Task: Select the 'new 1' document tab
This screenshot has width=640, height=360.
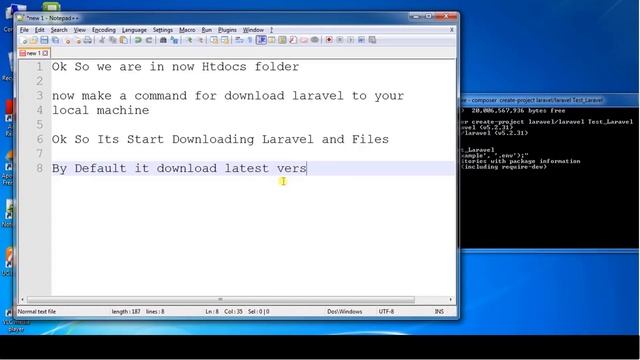Action: pyautogui.click(x=34, y=53)
